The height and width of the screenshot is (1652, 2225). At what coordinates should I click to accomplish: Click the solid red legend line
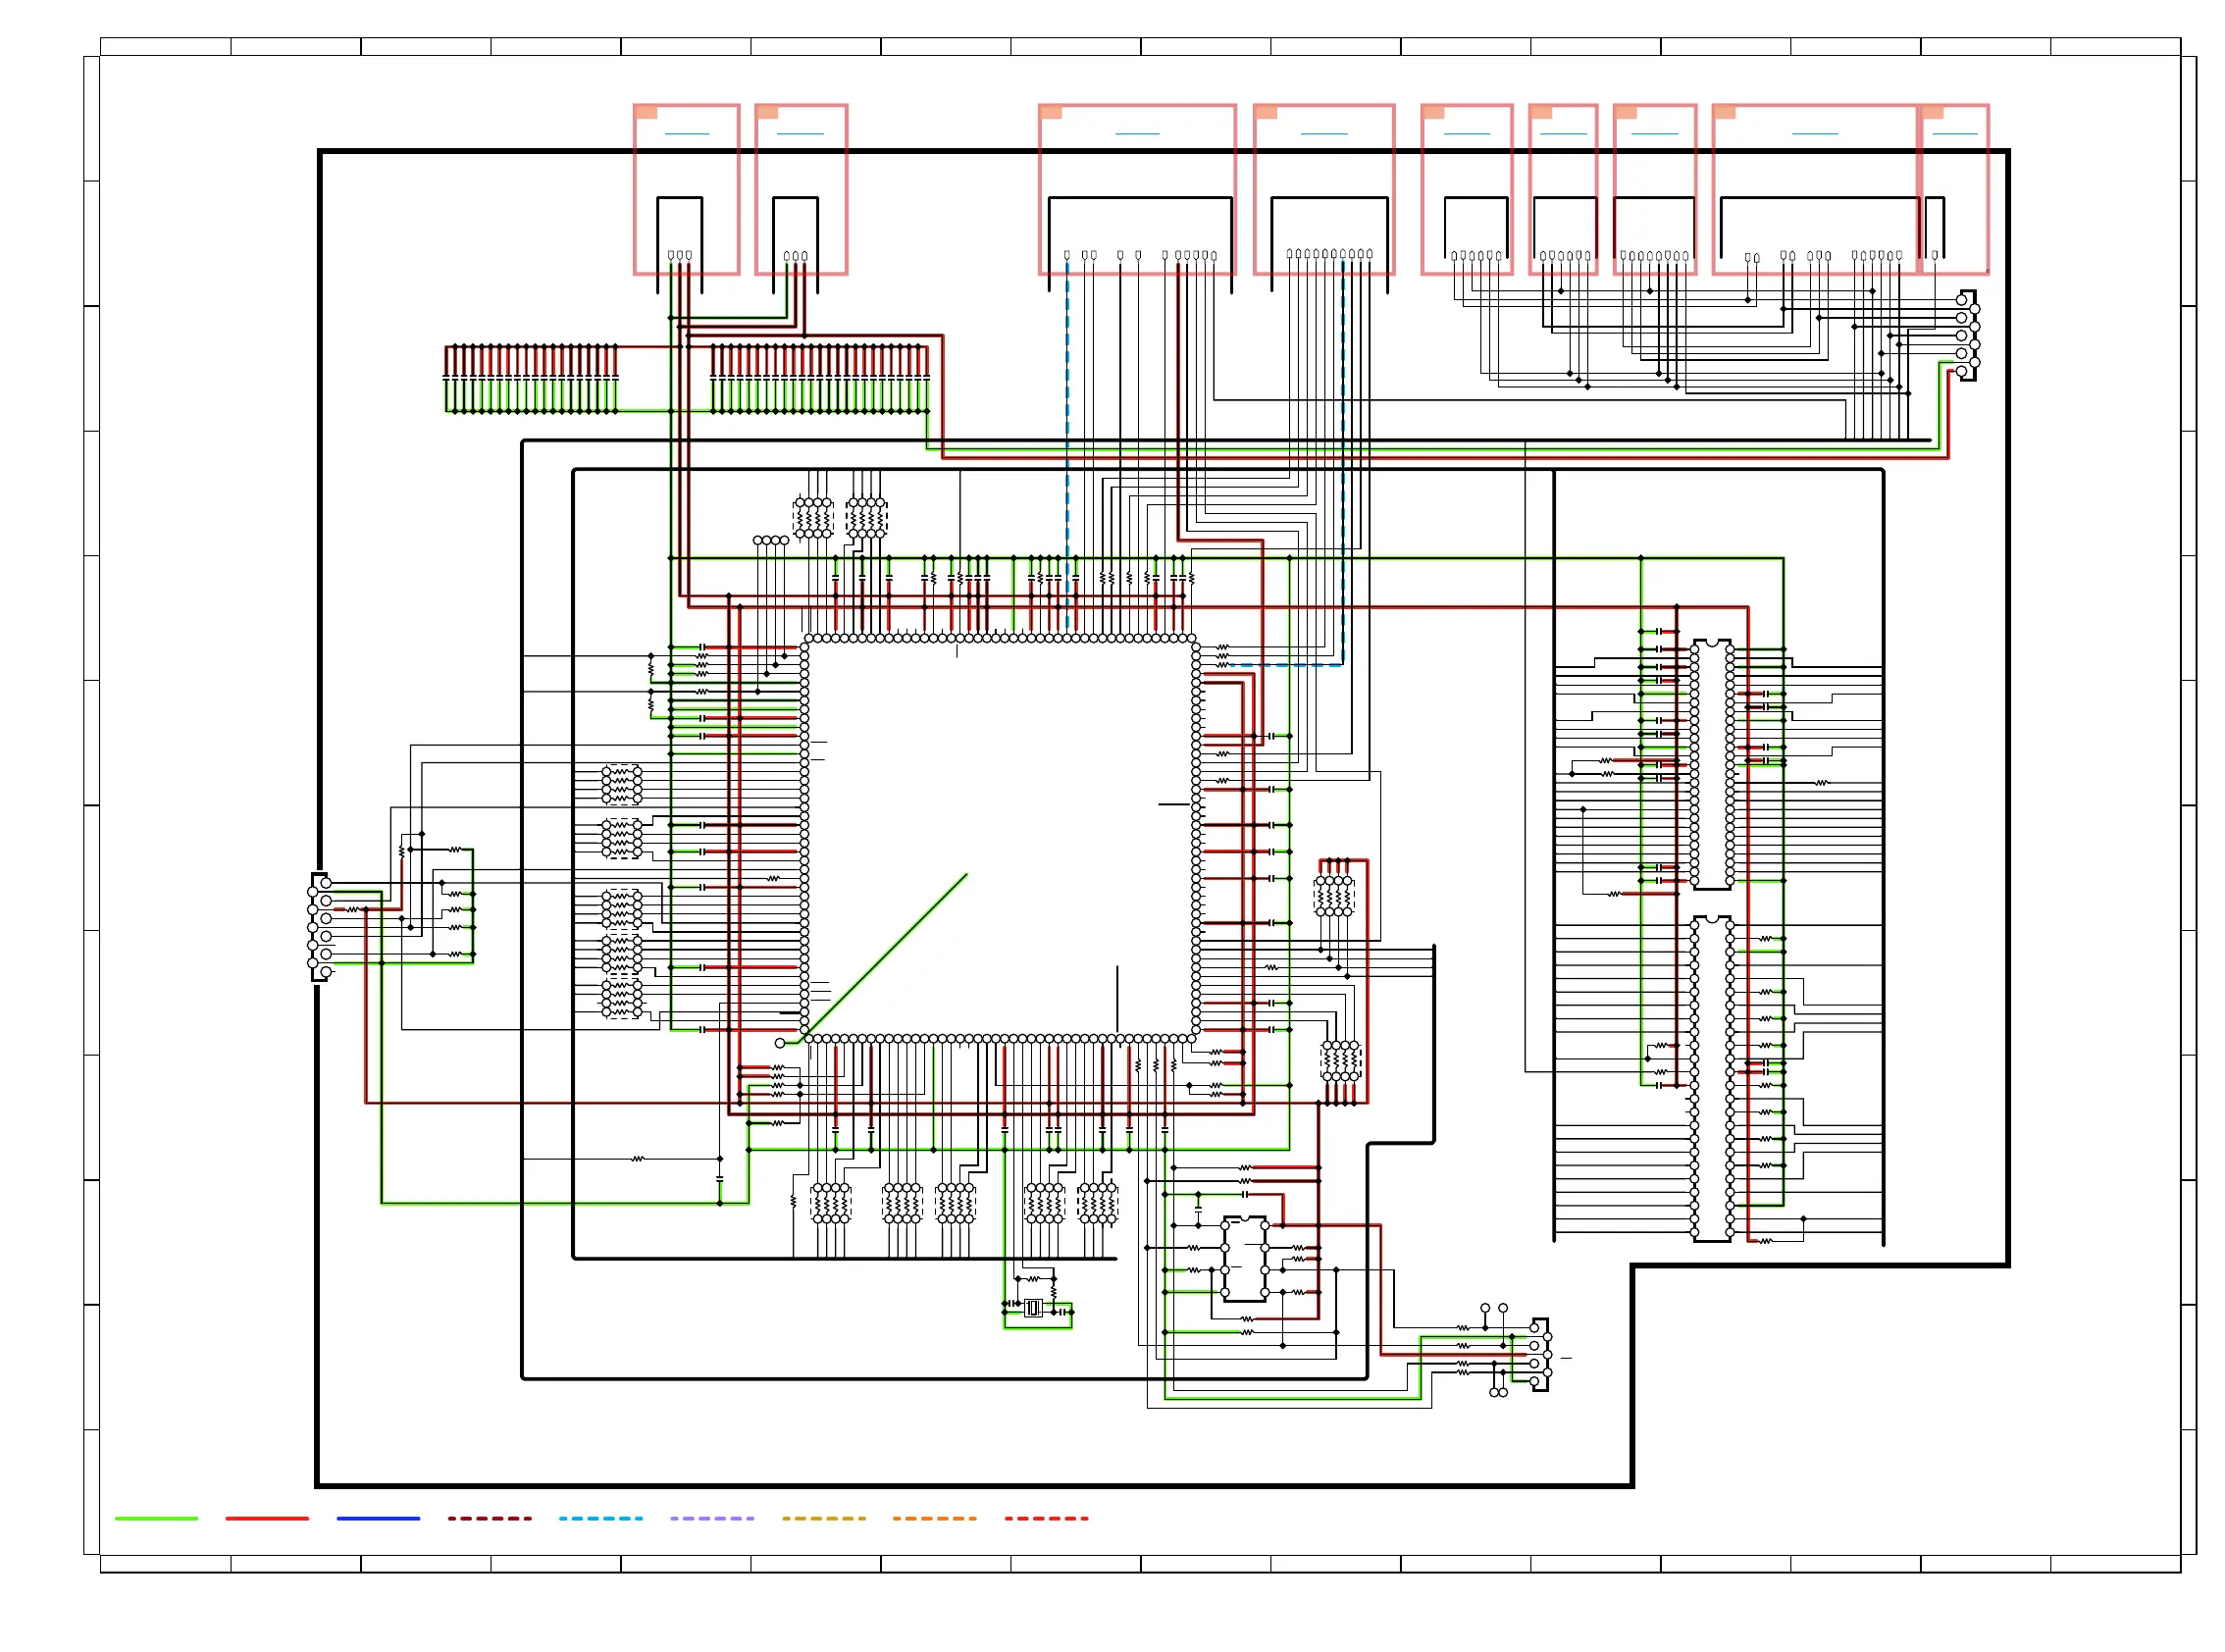pyautogui.click(x=267, y=1518)
